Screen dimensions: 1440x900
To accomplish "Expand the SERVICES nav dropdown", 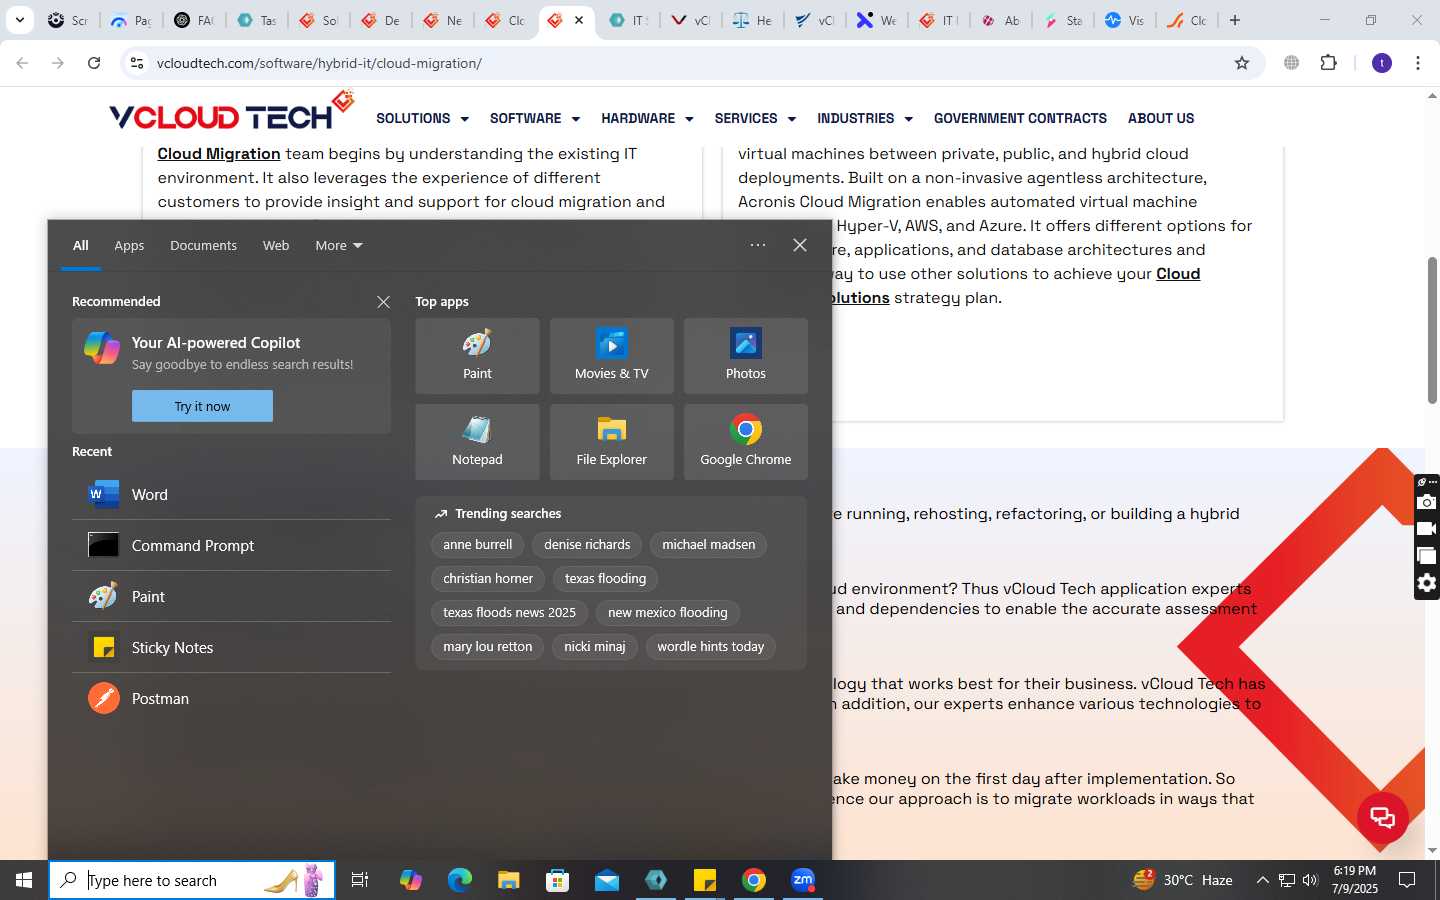I will [755, 118].
